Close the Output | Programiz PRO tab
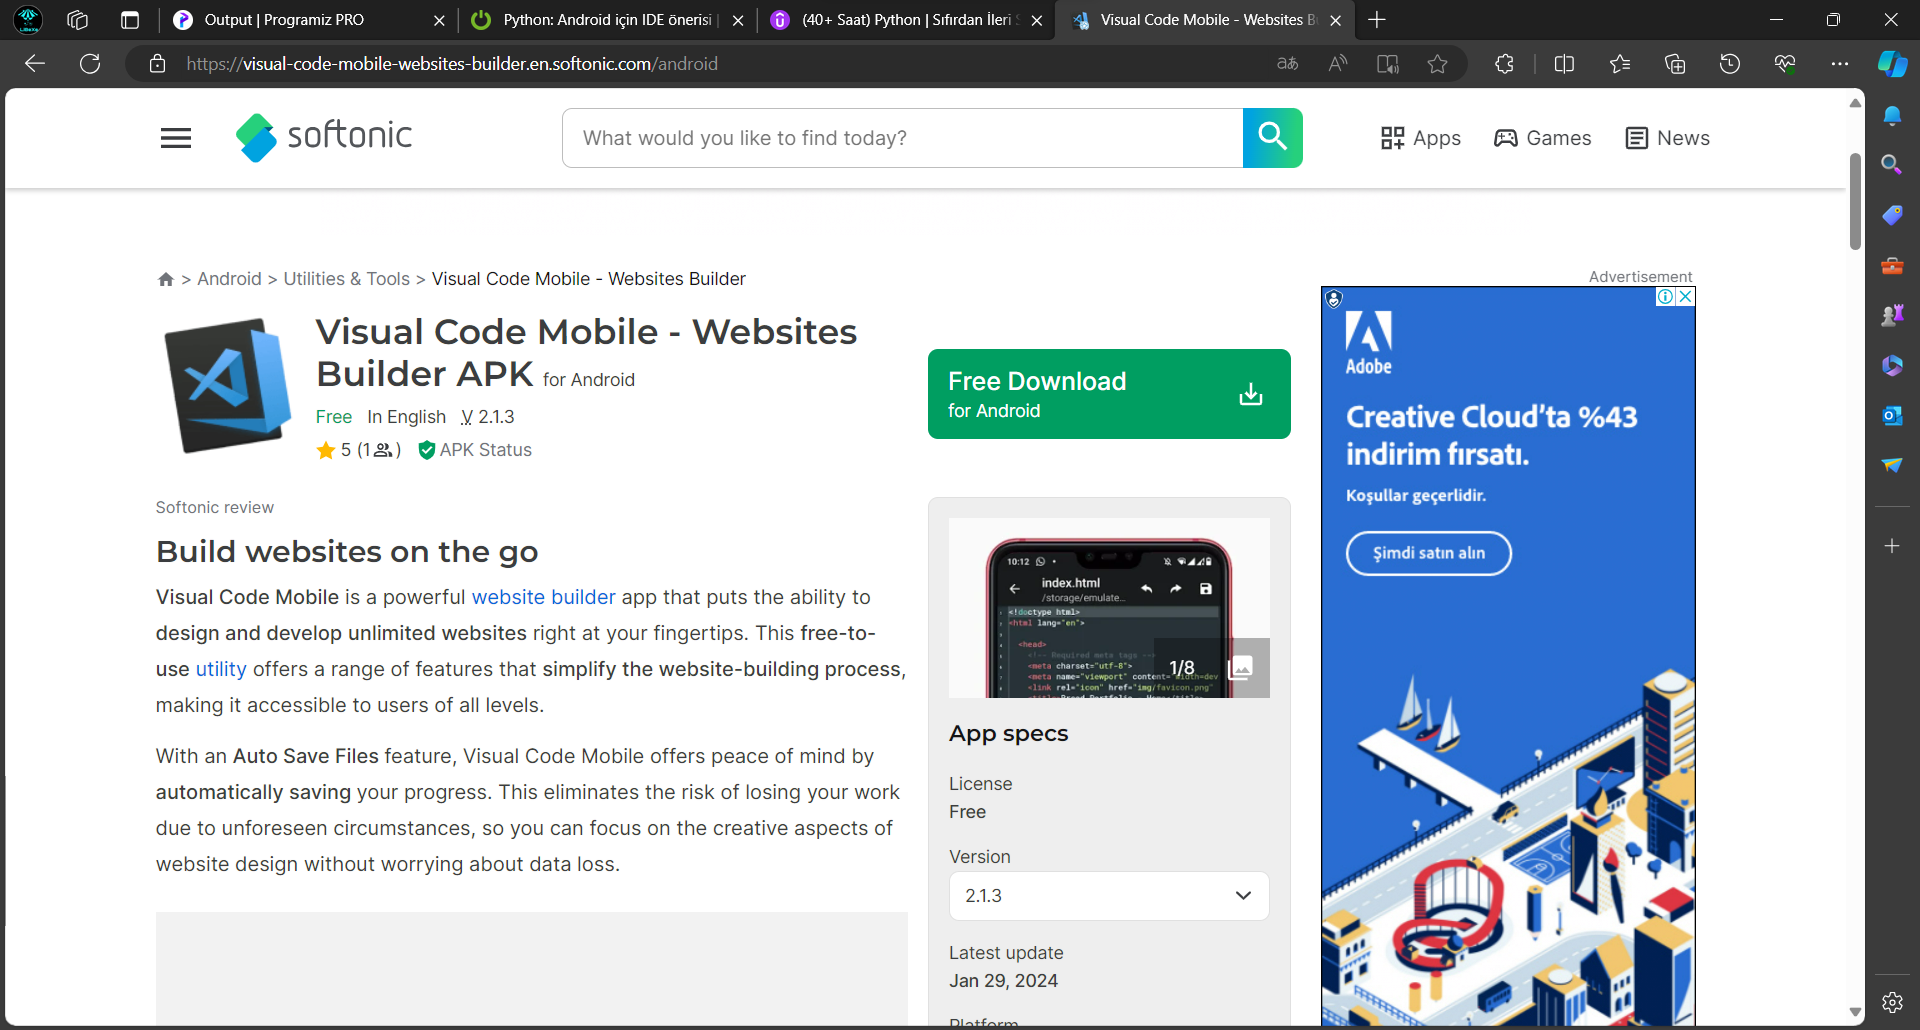1920x1030 pixels. coord(439,20)
